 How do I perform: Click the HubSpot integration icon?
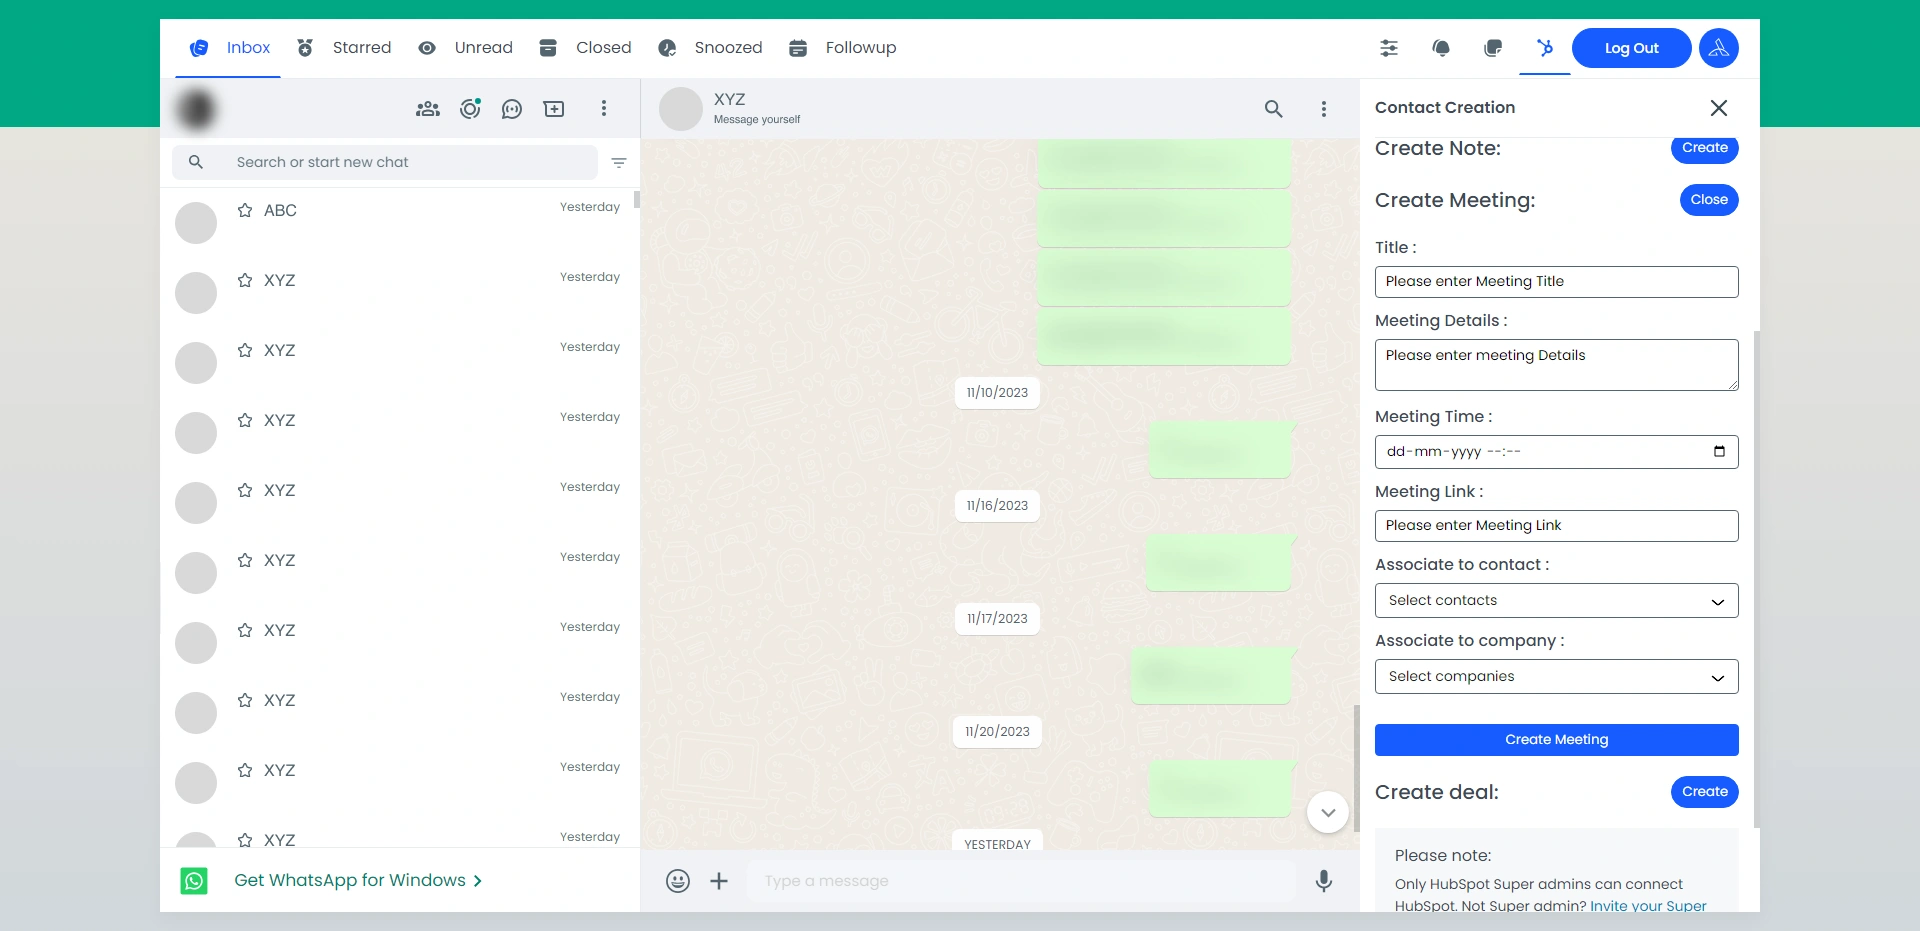click(x=1545, y=48)
